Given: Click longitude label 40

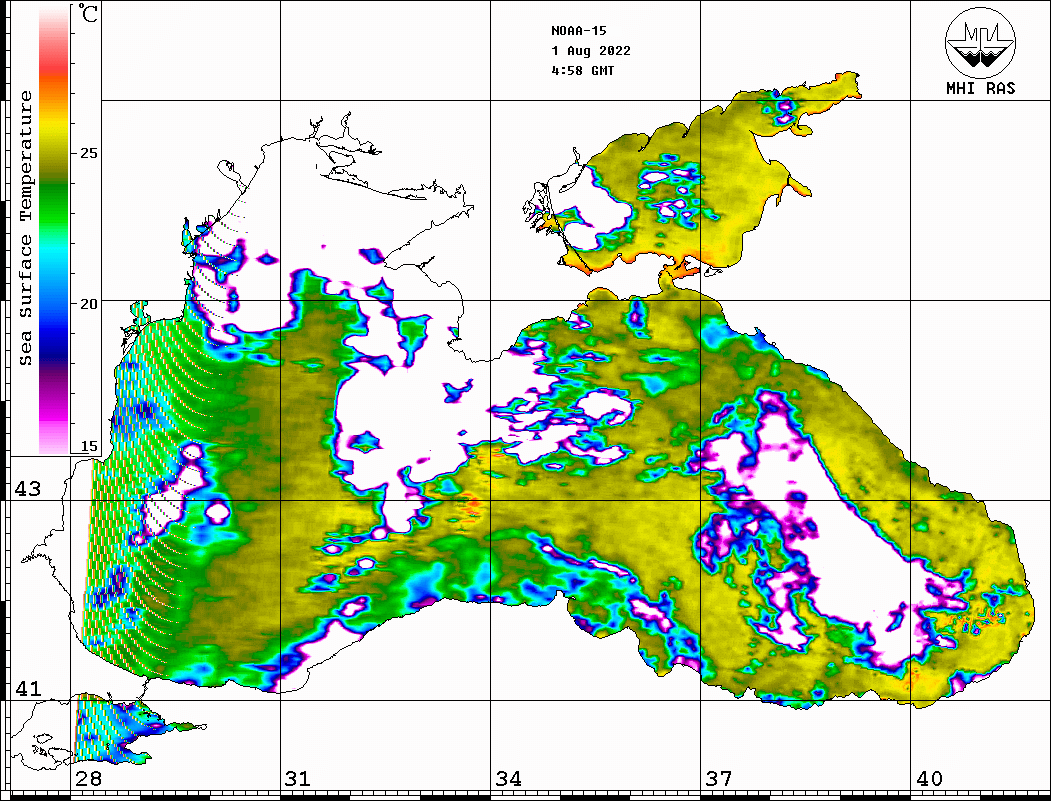Looking at the screenshot, I should (929, 779).
